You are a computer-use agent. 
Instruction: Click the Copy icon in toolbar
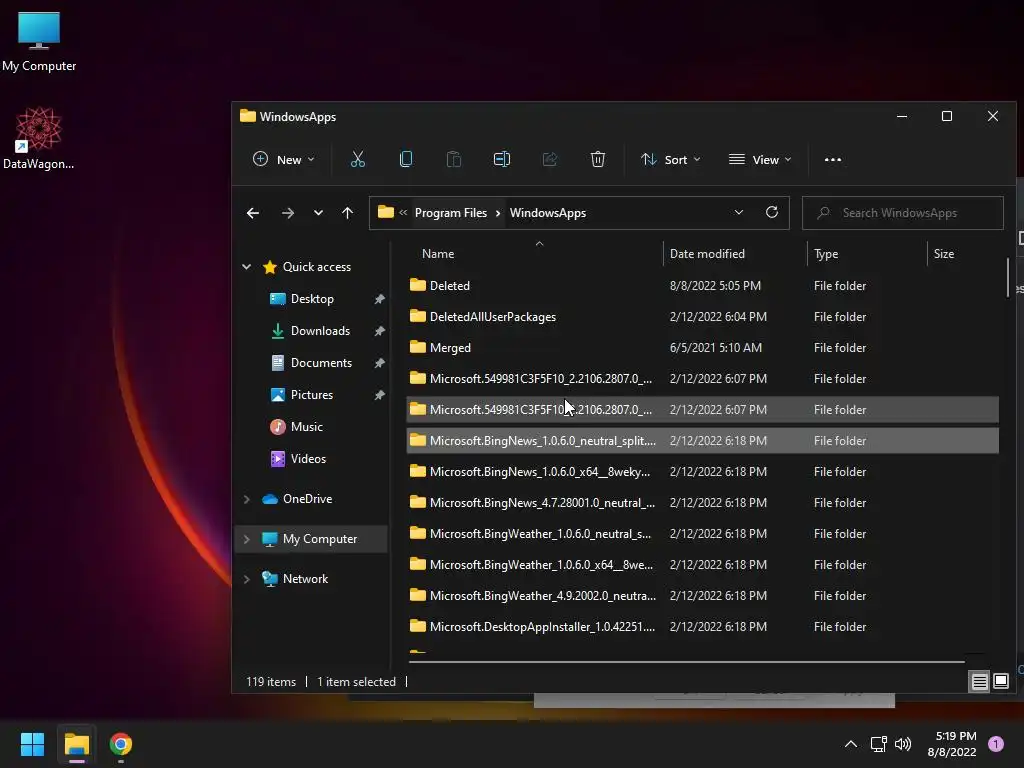point(406,159)
